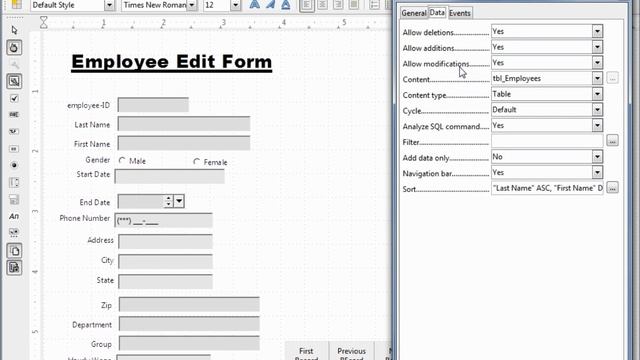
Task: Open the font name dropdown
Action: [192, 5]
